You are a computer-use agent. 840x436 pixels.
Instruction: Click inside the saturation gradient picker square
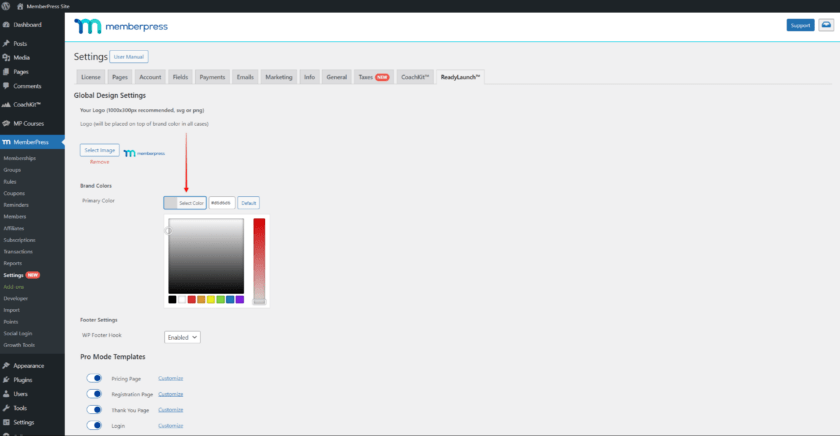click(206, 255)
